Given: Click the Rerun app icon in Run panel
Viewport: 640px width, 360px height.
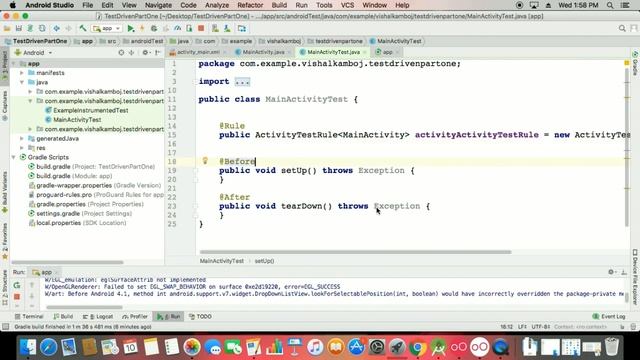Looking at the screenshot, I should [x=17, y=285].
